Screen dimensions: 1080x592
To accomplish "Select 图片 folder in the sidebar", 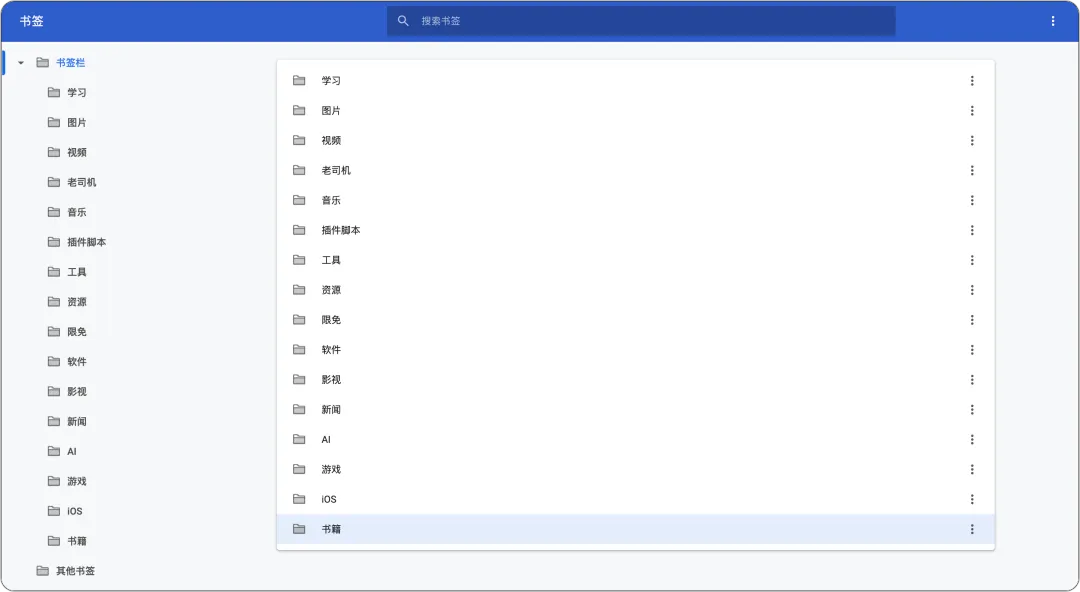I will [x=76, y=123].
